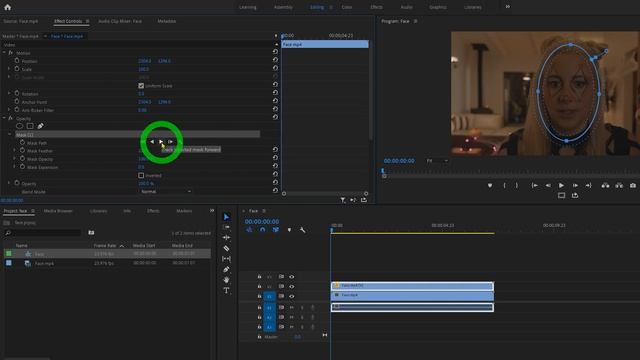Export a frame with the camera icon
Image resolution: width=640 pixels, height=360 pixels.
pos(633,186)
